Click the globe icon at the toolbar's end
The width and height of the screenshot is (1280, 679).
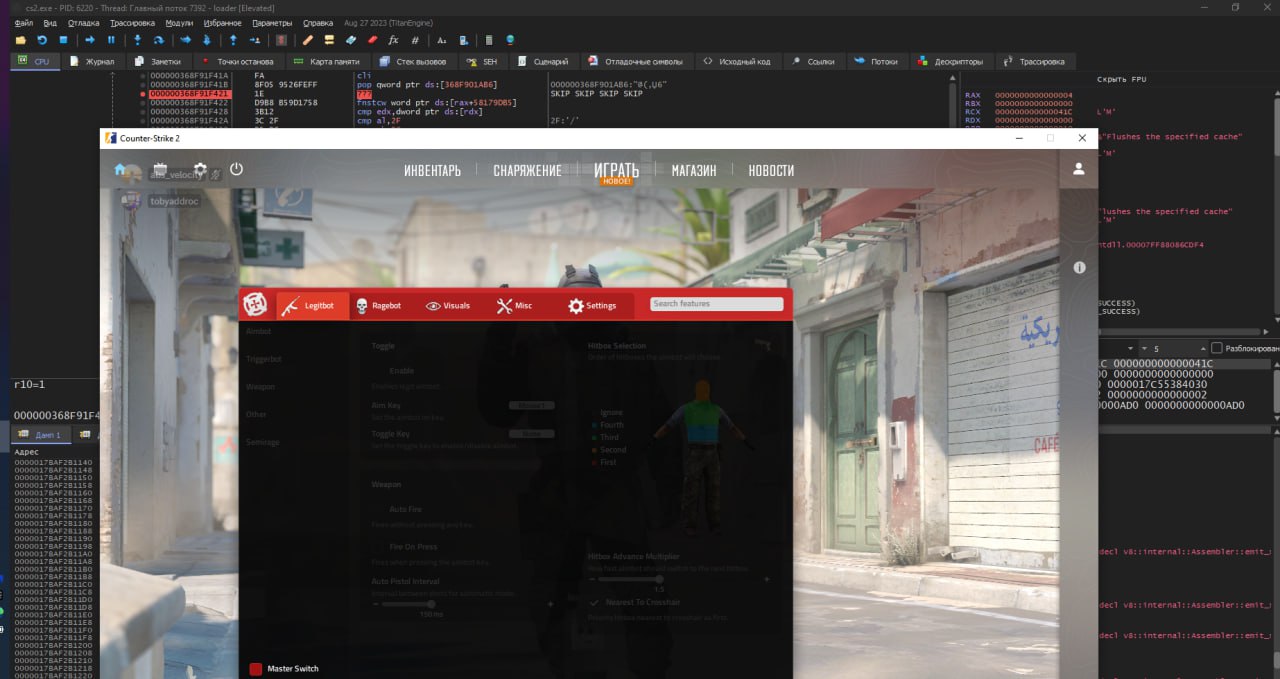[510, 40]
